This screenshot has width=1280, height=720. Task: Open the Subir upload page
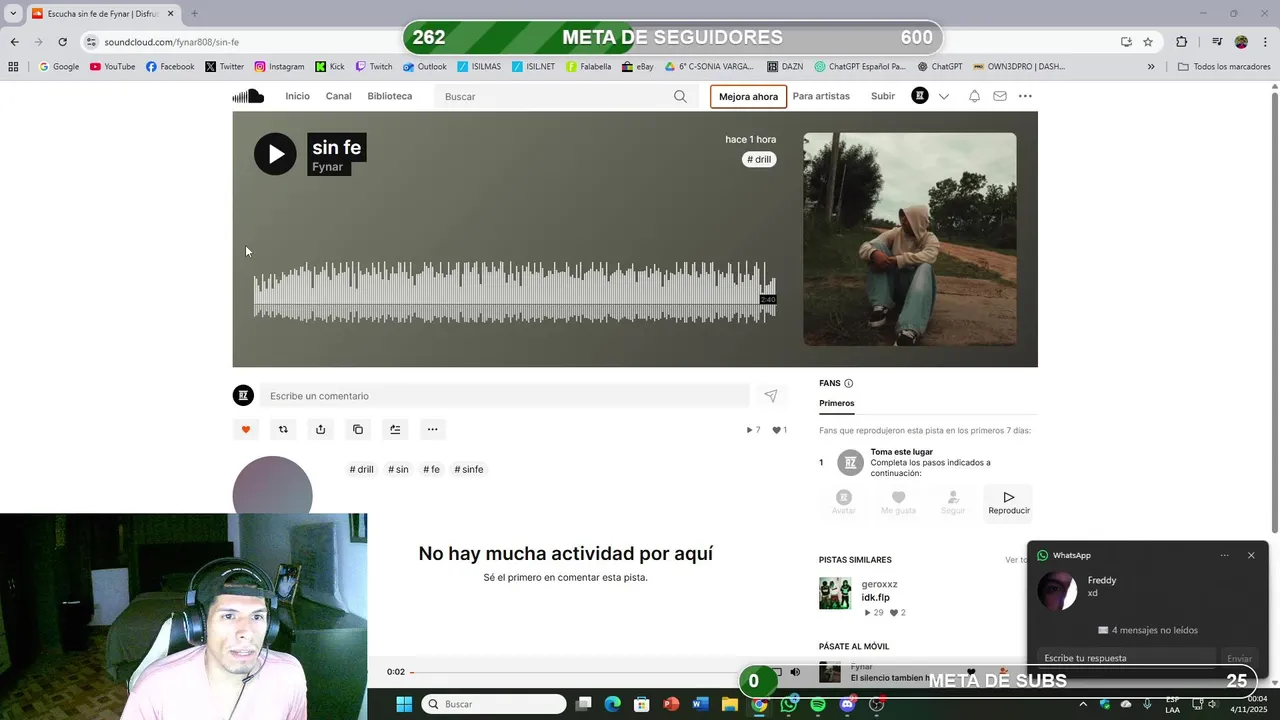coord(883,96)
